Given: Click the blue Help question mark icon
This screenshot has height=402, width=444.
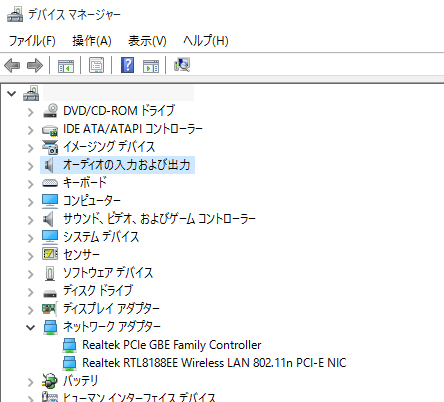Looking at the screenshot, I should click(x=127, y=65).
